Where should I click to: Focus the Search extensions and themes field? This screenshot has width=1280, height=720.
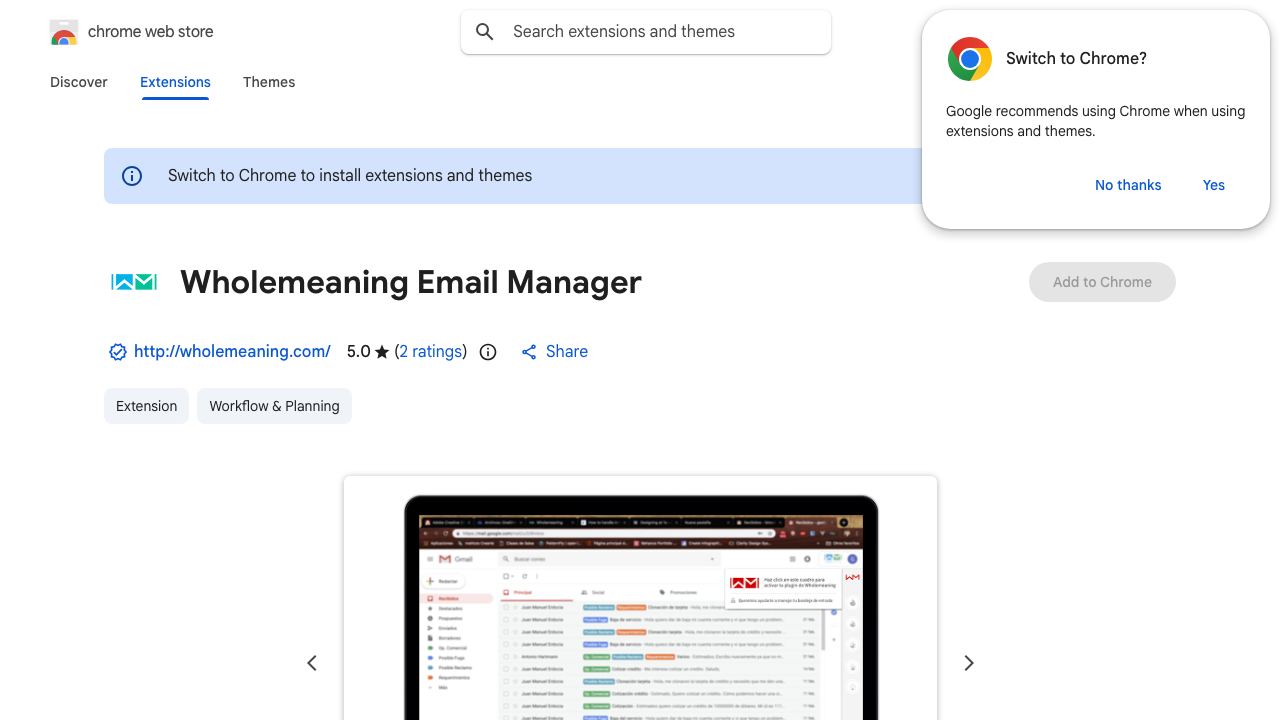[646, 32]
